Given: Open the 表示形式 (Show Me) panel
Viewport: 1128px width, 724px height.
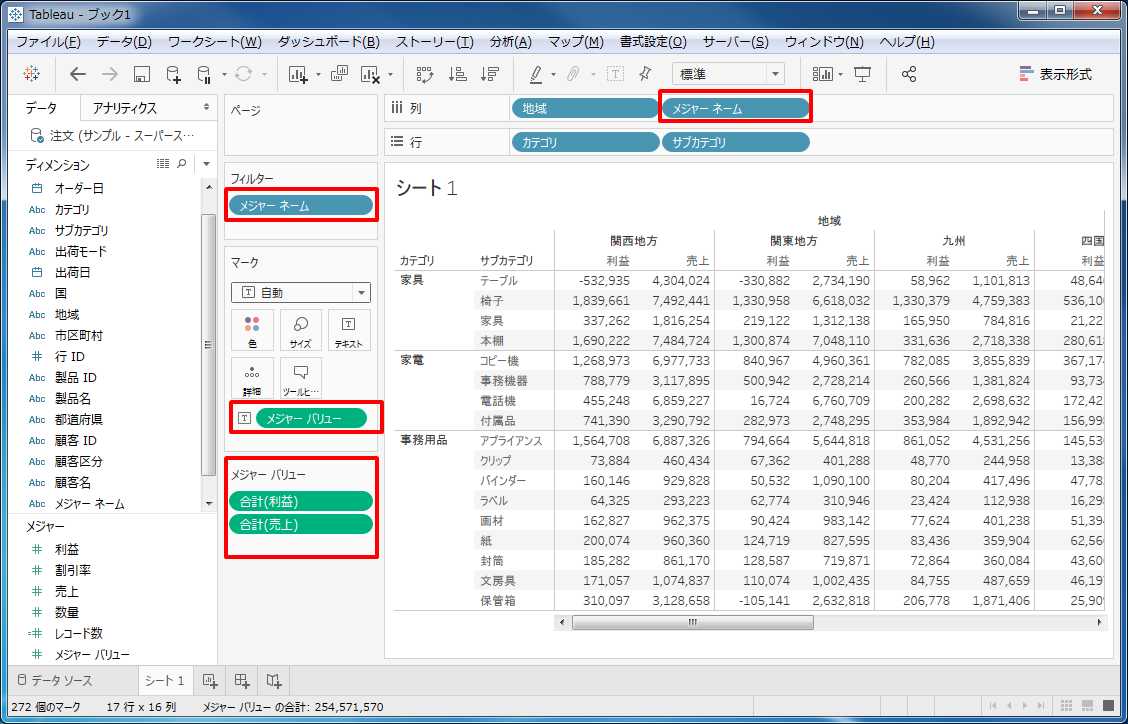Looking at the screenshot, I should click(1064, 73).
